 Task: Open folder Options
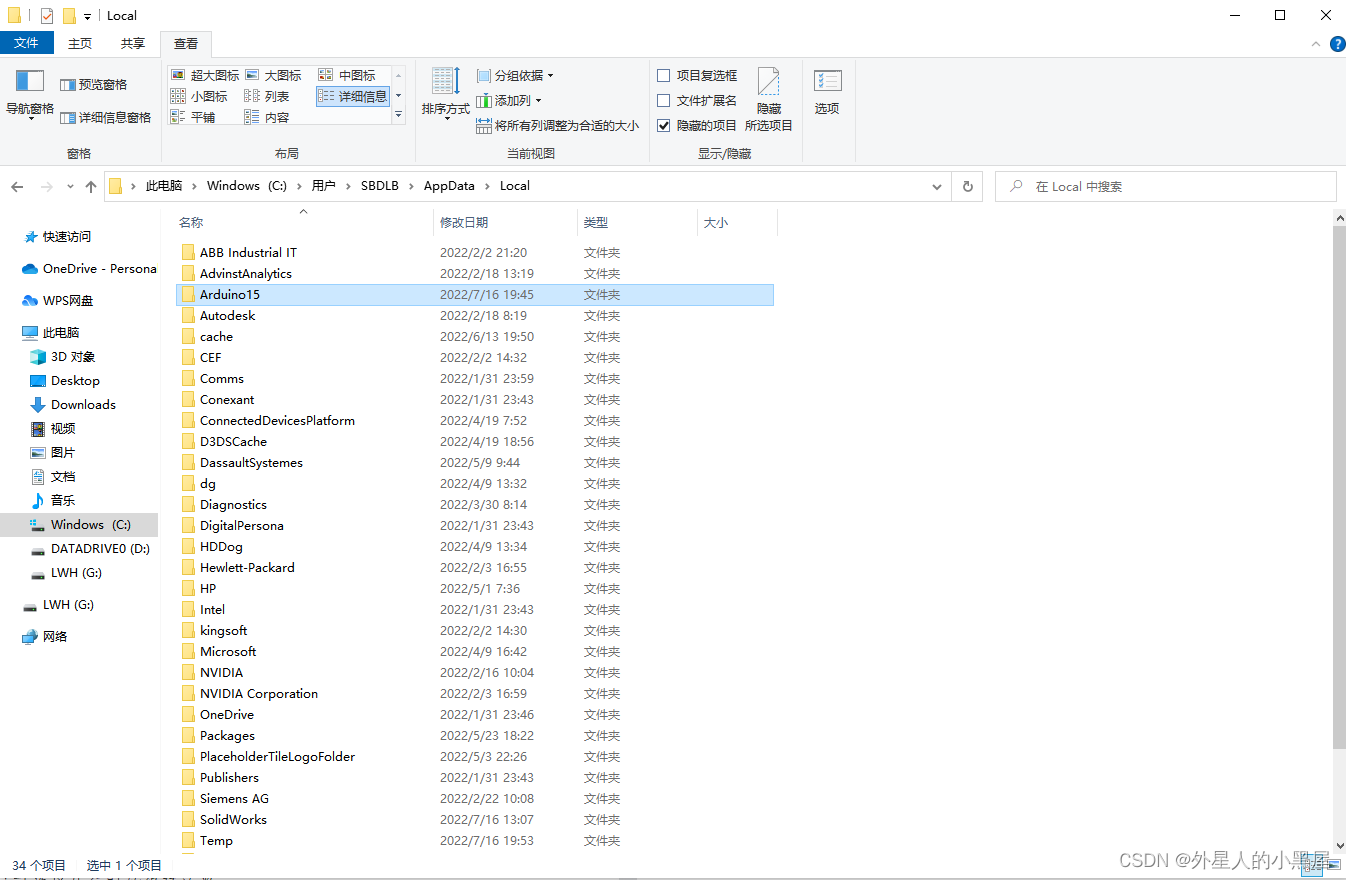[x=827, y=92]
